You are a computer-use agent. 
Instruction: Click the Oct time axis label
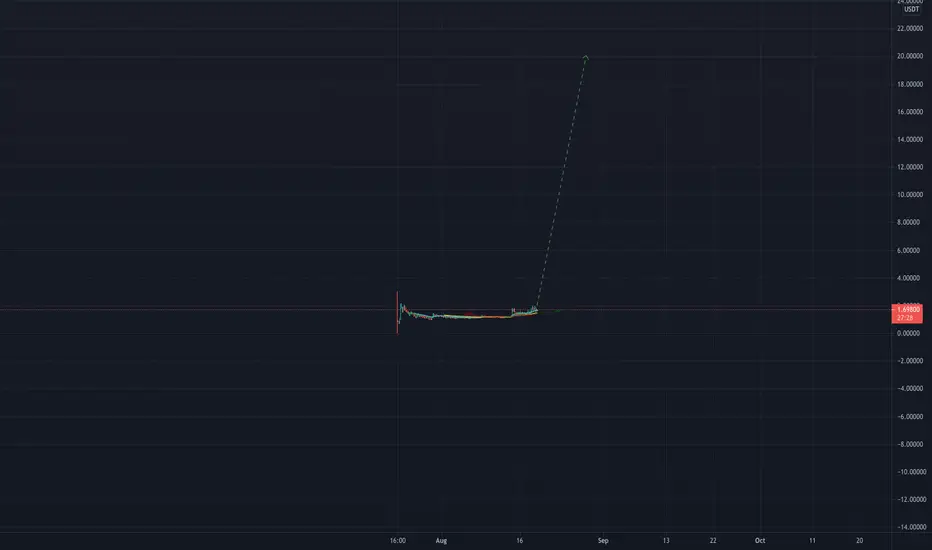[x=760, y=540]
